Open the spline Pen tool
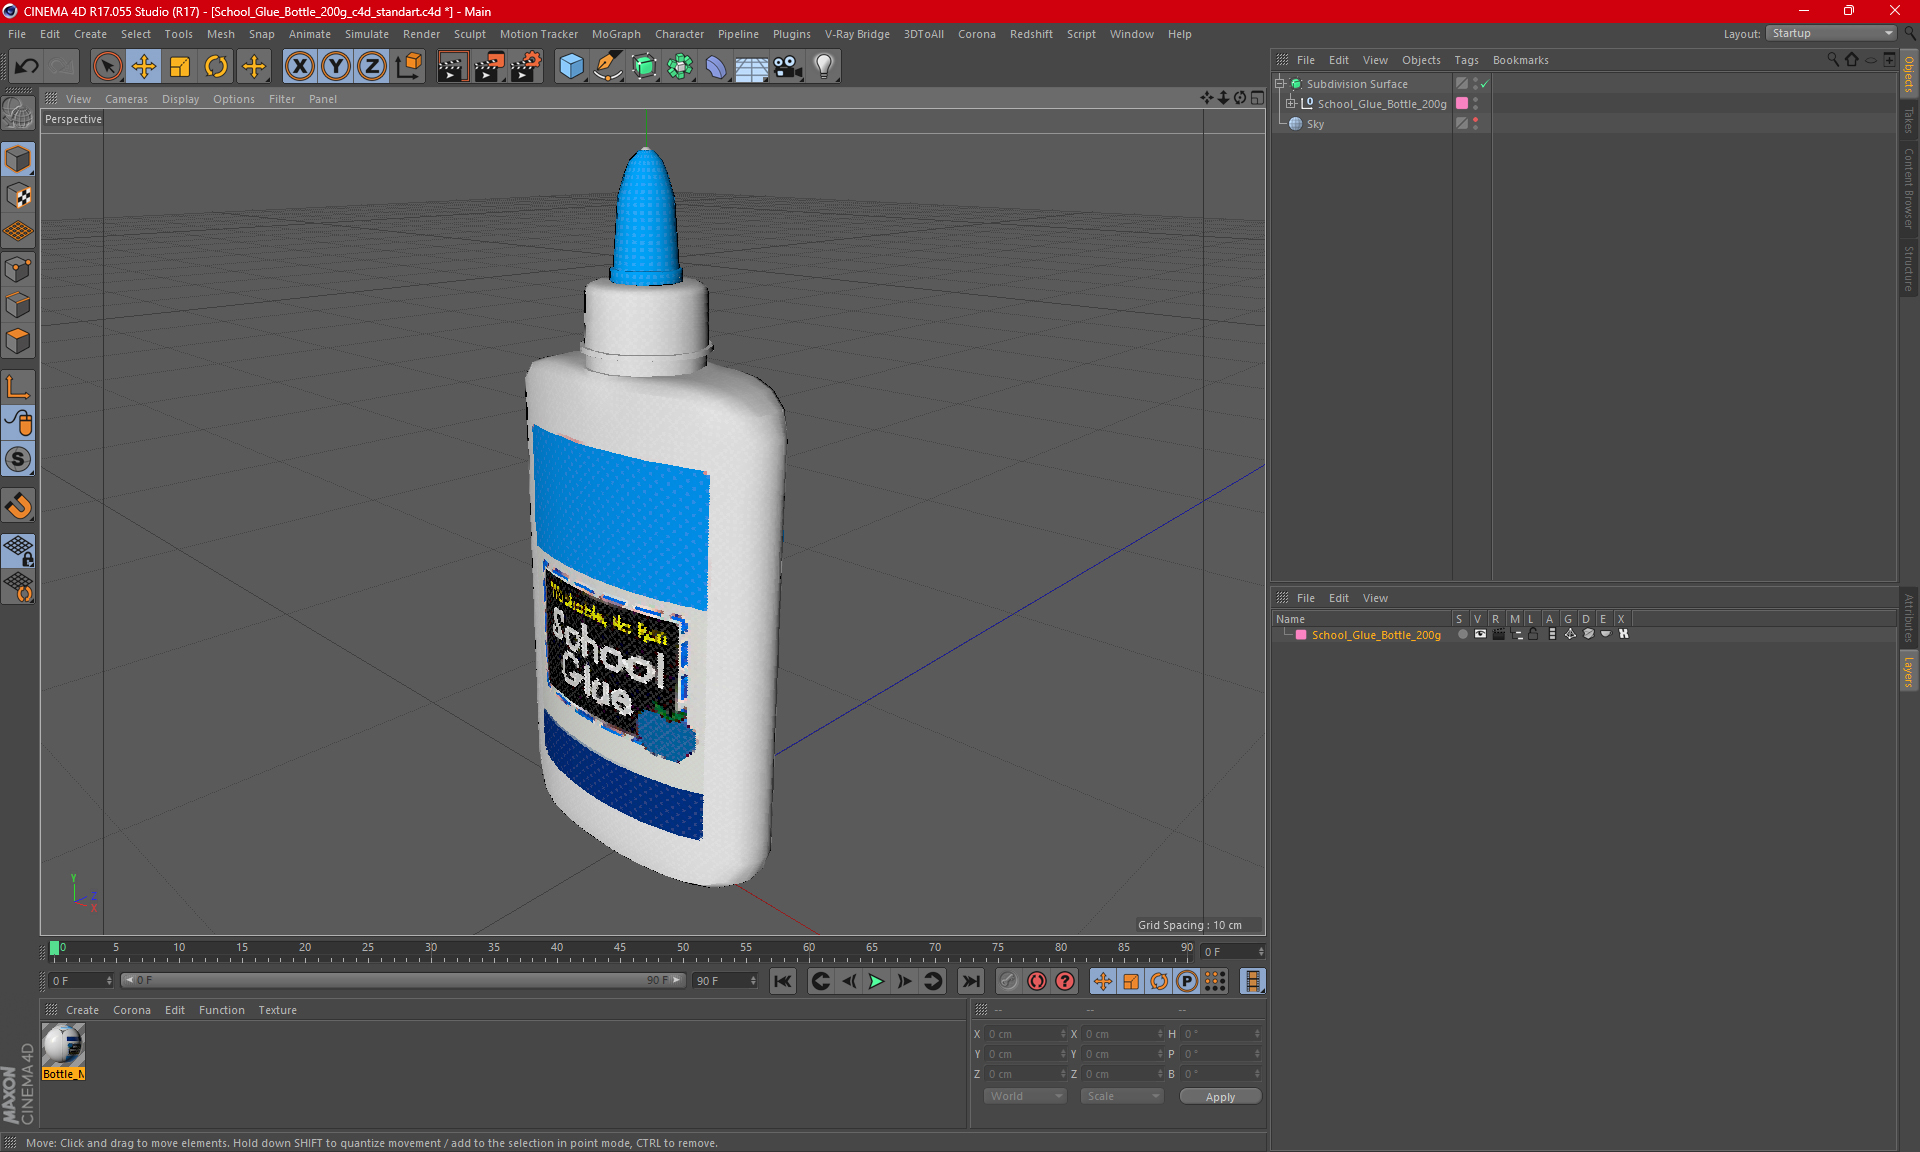1920x1152 pixels. click(607, 67)
